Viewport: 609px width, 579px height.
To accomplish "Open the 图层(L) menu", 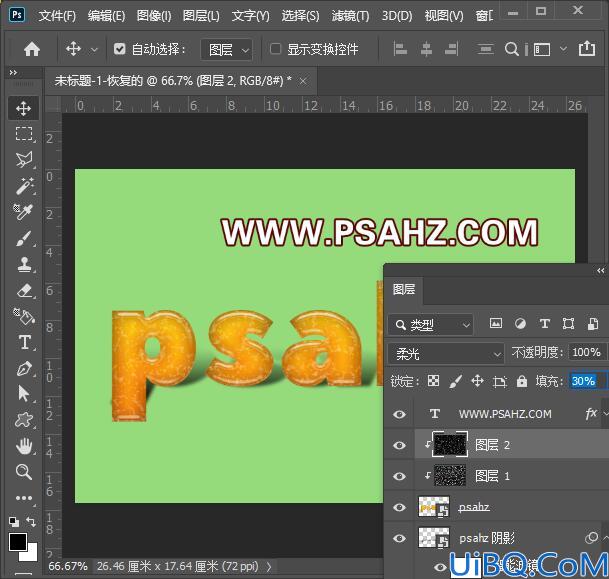I will 201,16.
